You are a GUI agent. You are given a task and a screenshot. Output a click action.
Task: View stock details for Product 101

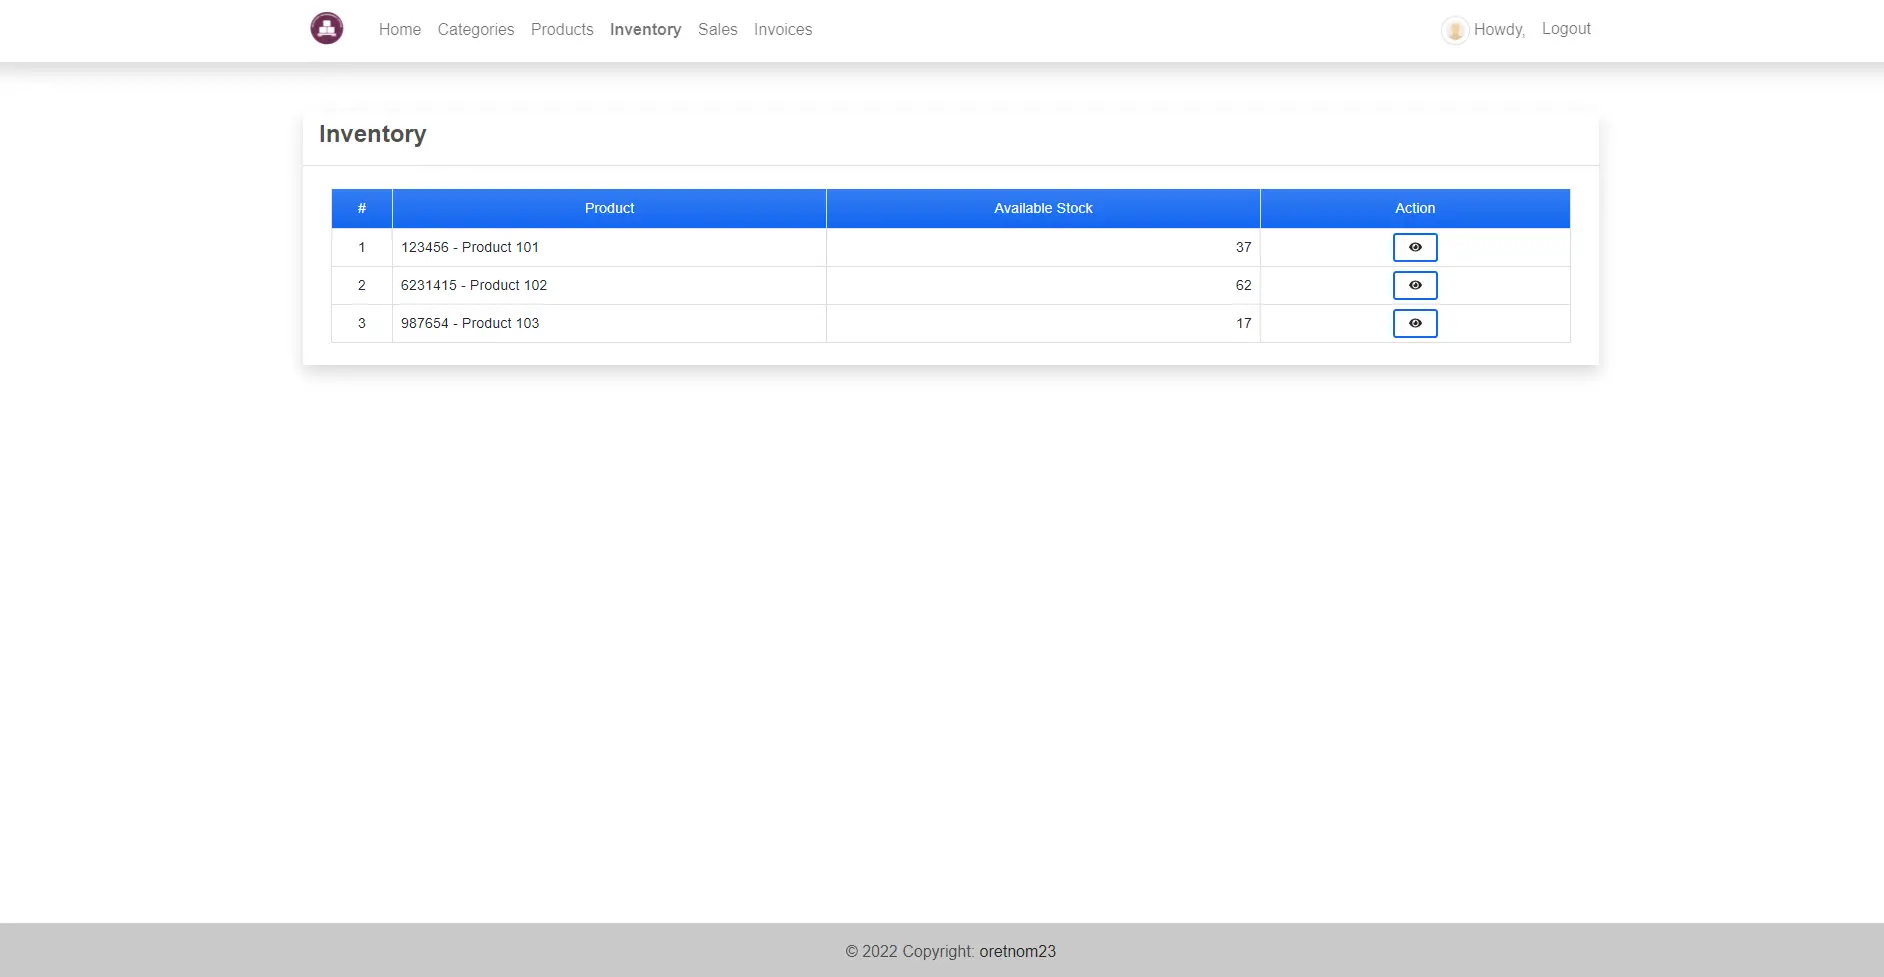click(1415, 247)
